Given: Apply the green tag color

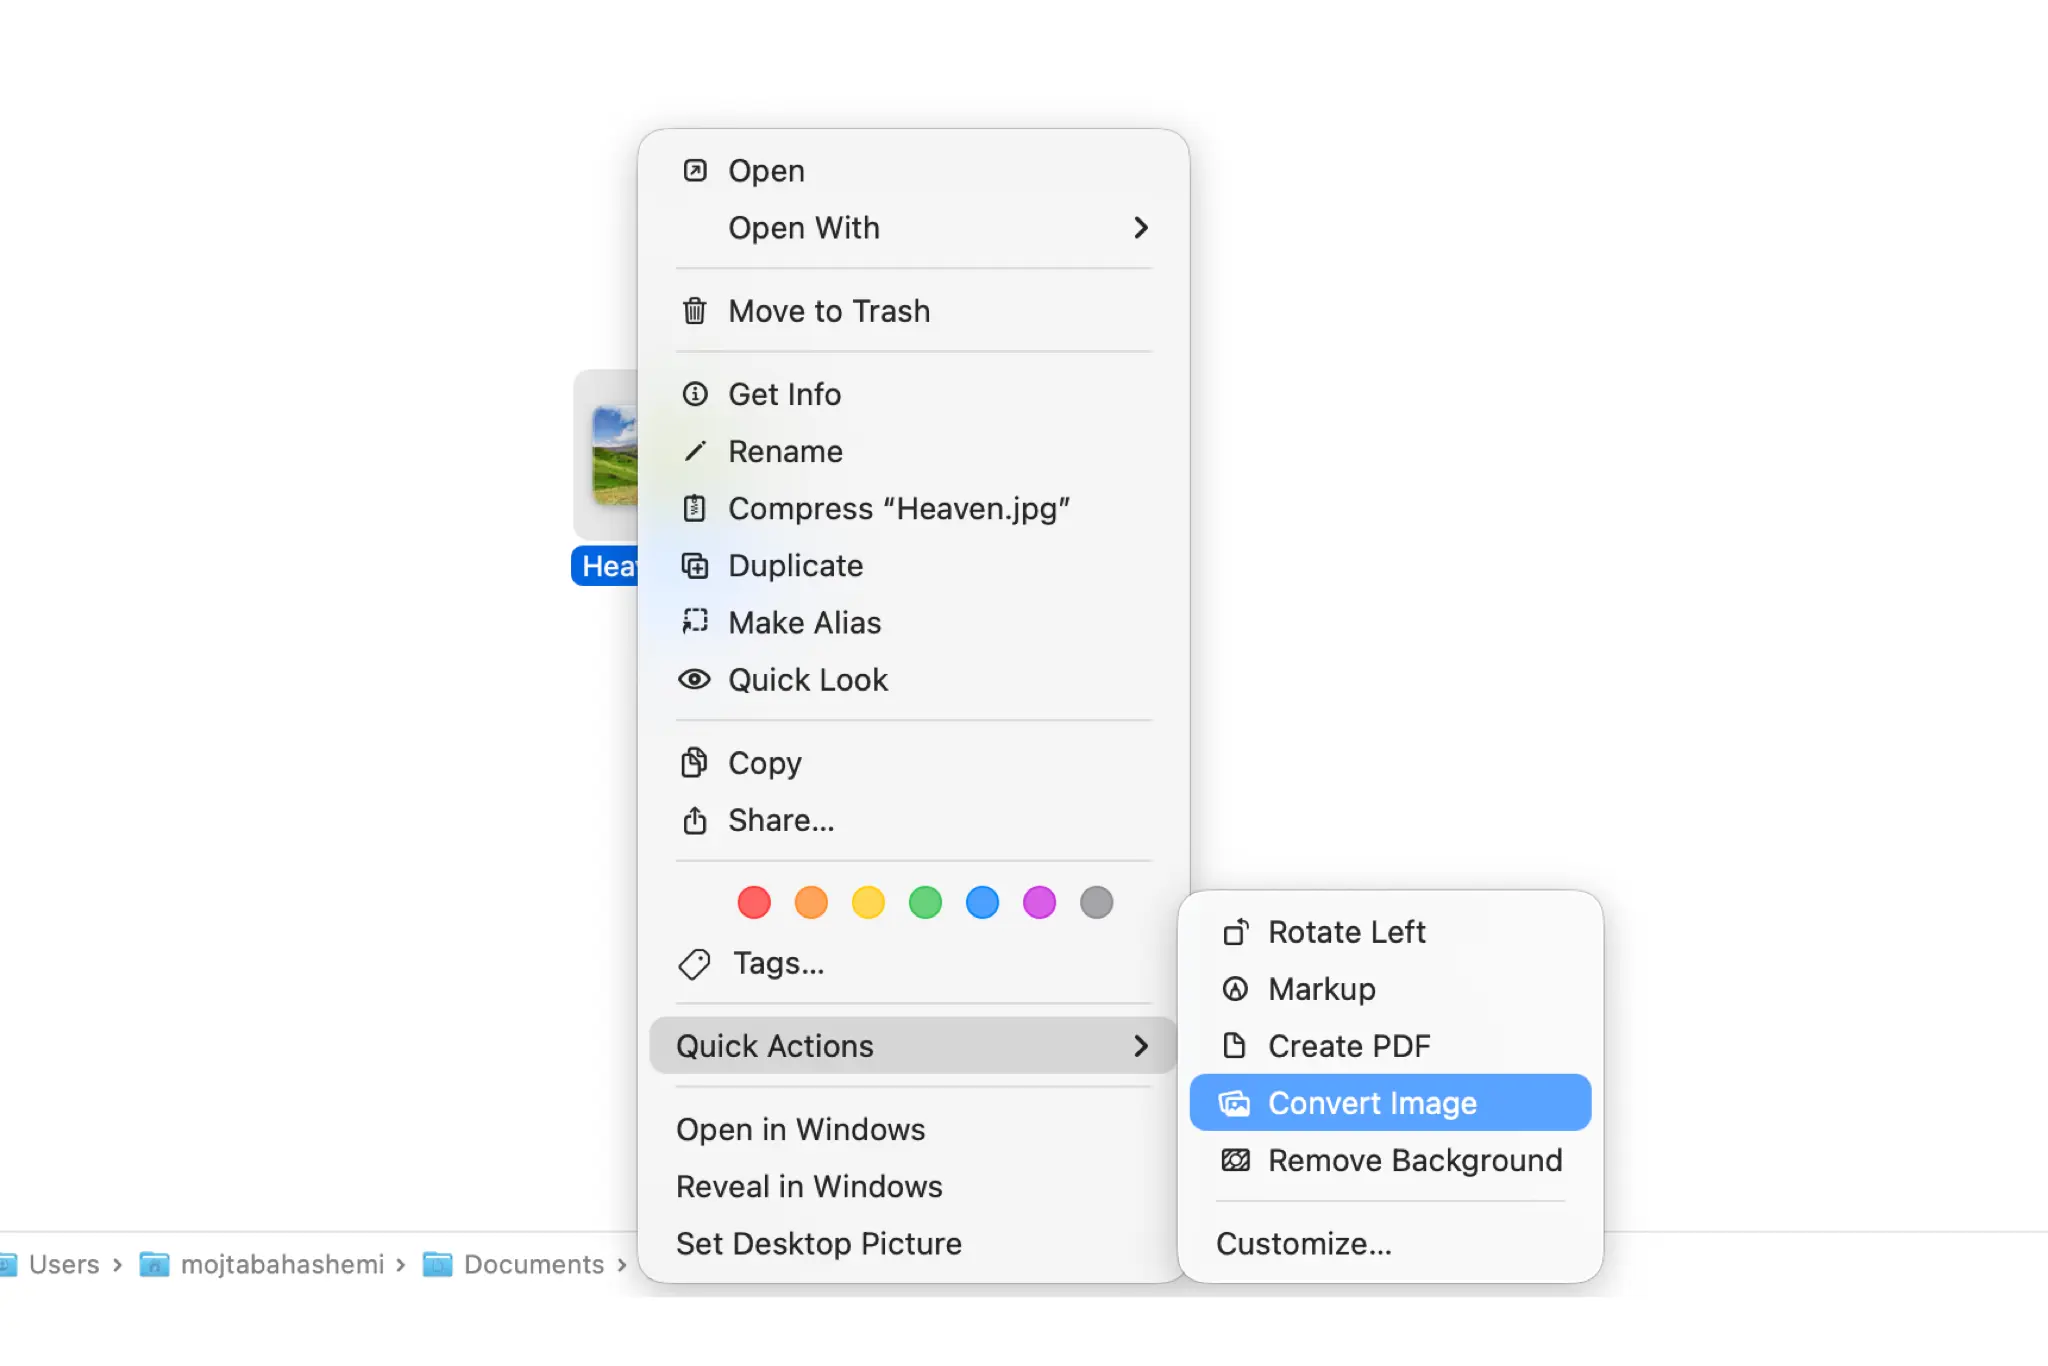Looking at the screenshot, I should 925,902.
